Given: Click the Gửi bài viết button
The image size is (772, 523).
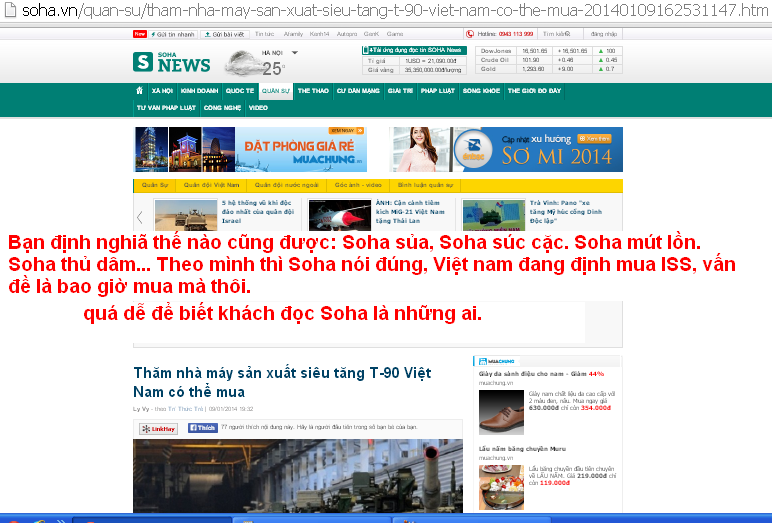Looking at the screenshot, I should click(x=224, y=34).
